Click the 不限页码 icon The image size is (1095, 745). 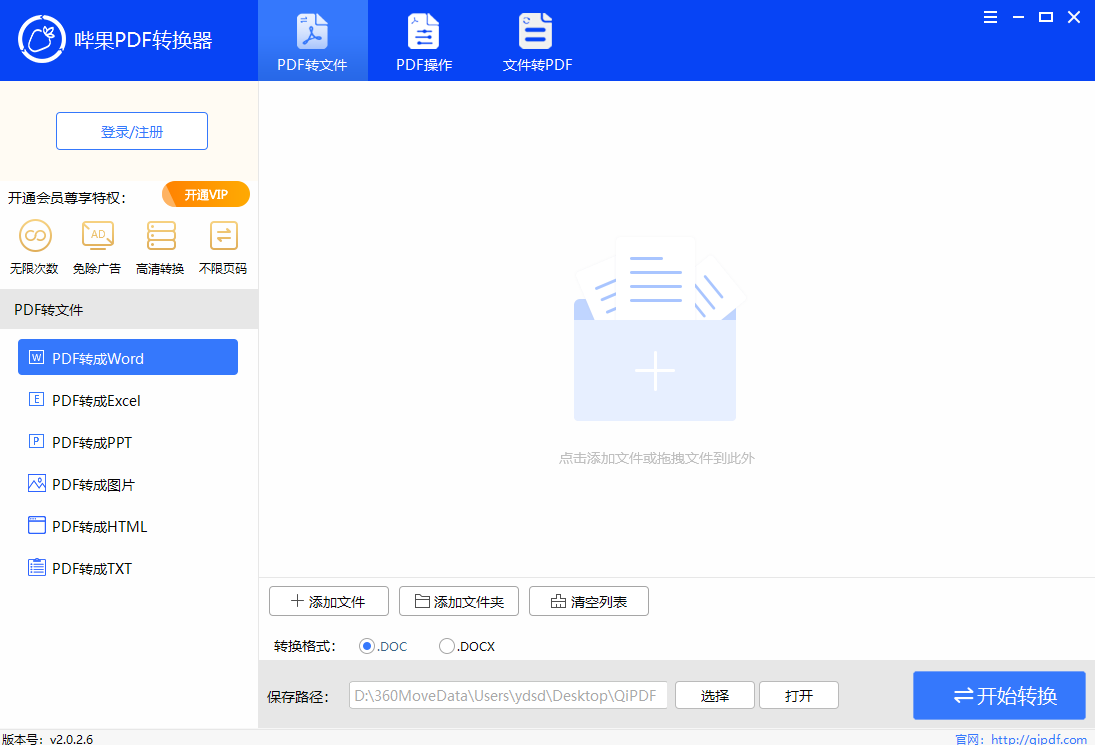click(x=223, y=235)
